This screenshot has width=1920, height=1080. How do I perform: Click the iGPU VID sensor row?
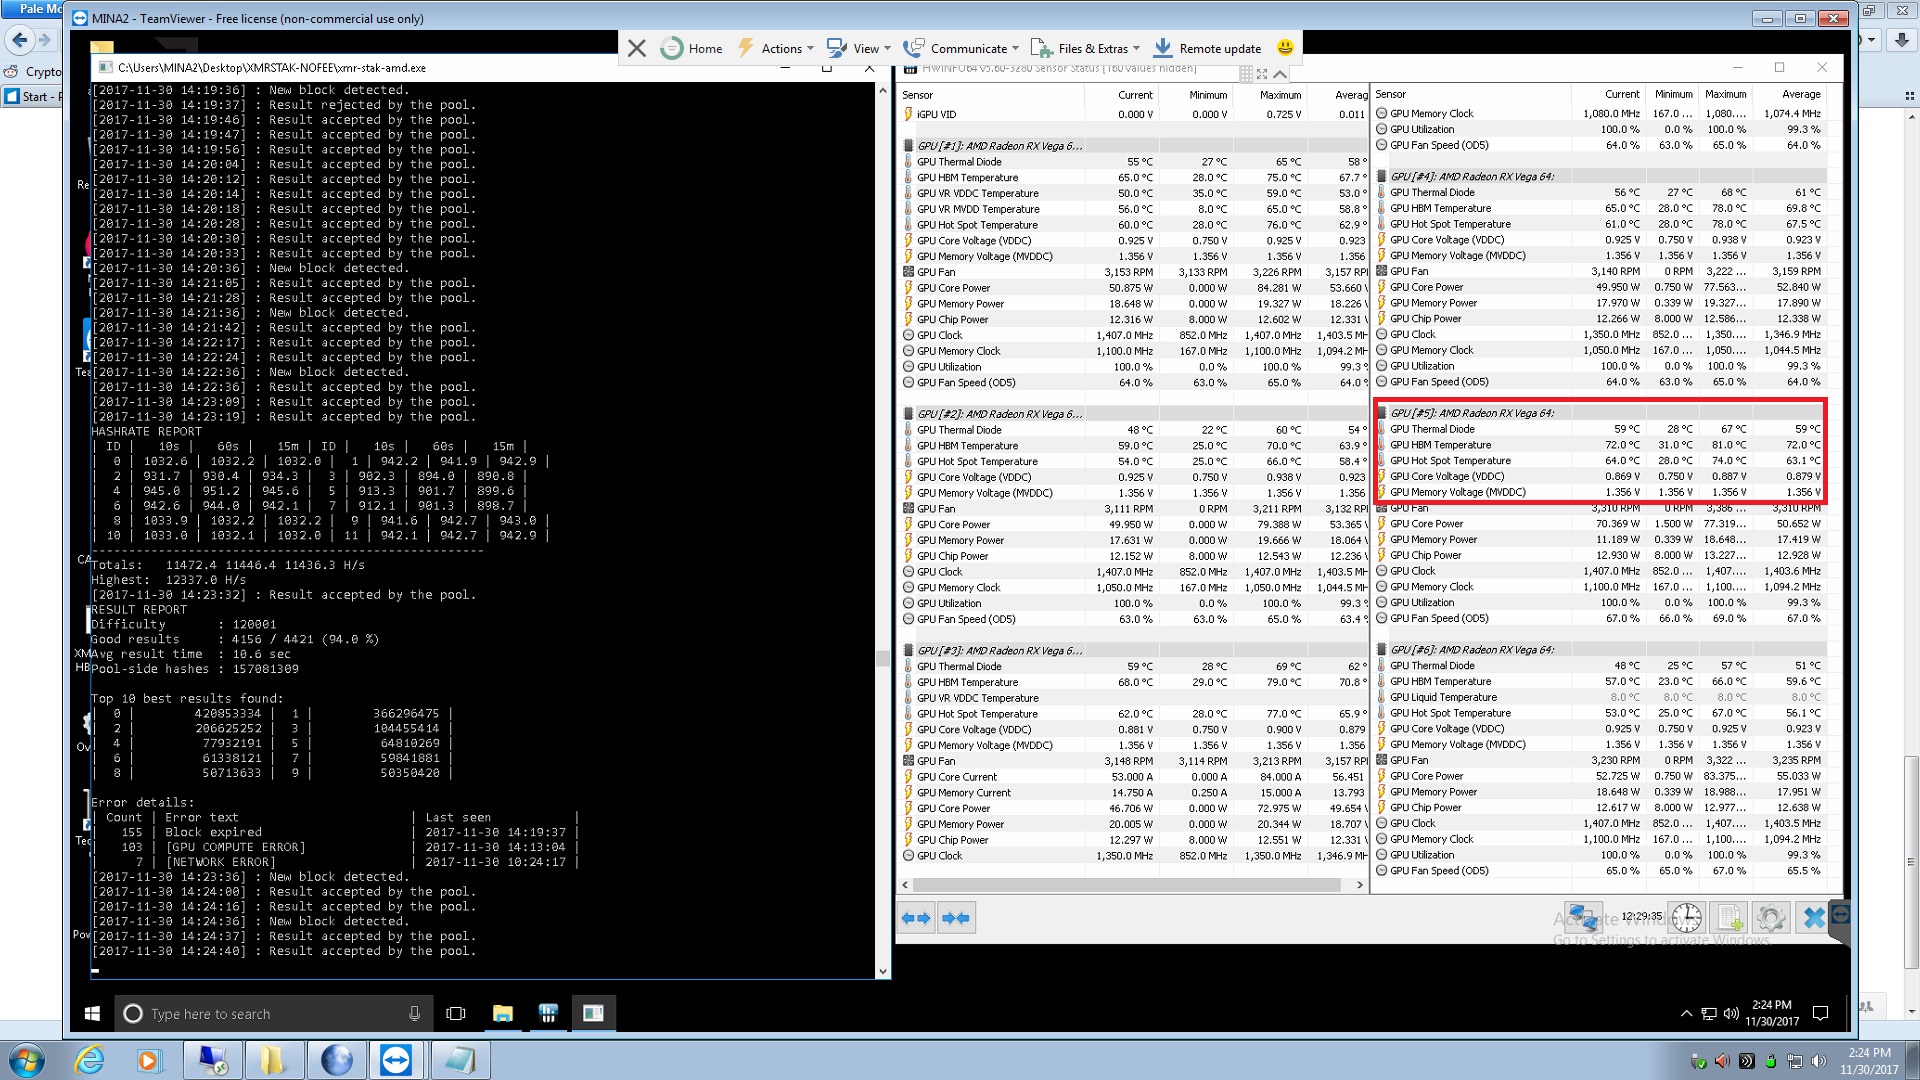click(1134, 115)
